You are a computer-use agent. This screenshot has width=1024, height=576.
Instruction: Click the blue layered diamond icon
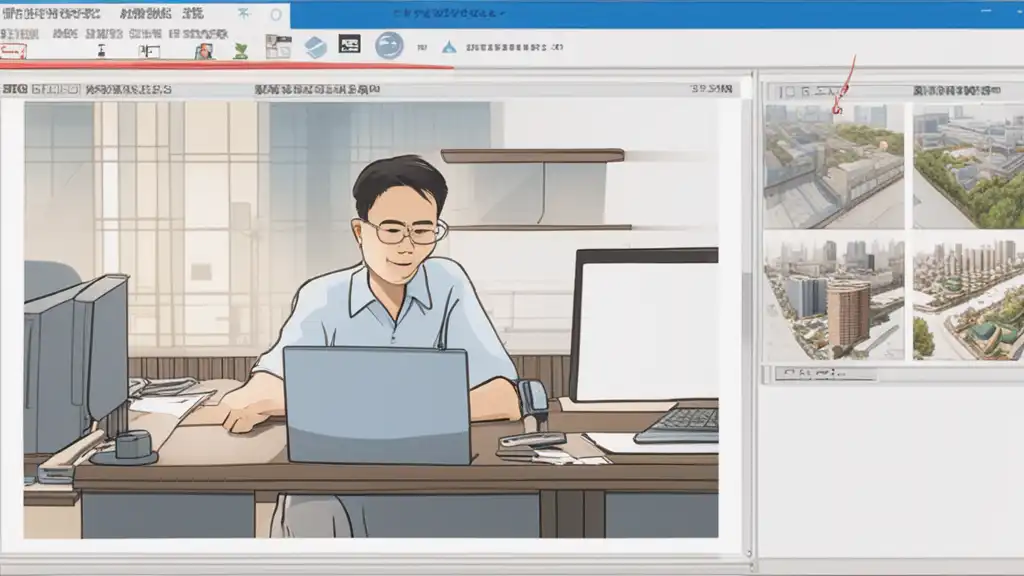tap(315, 47)
